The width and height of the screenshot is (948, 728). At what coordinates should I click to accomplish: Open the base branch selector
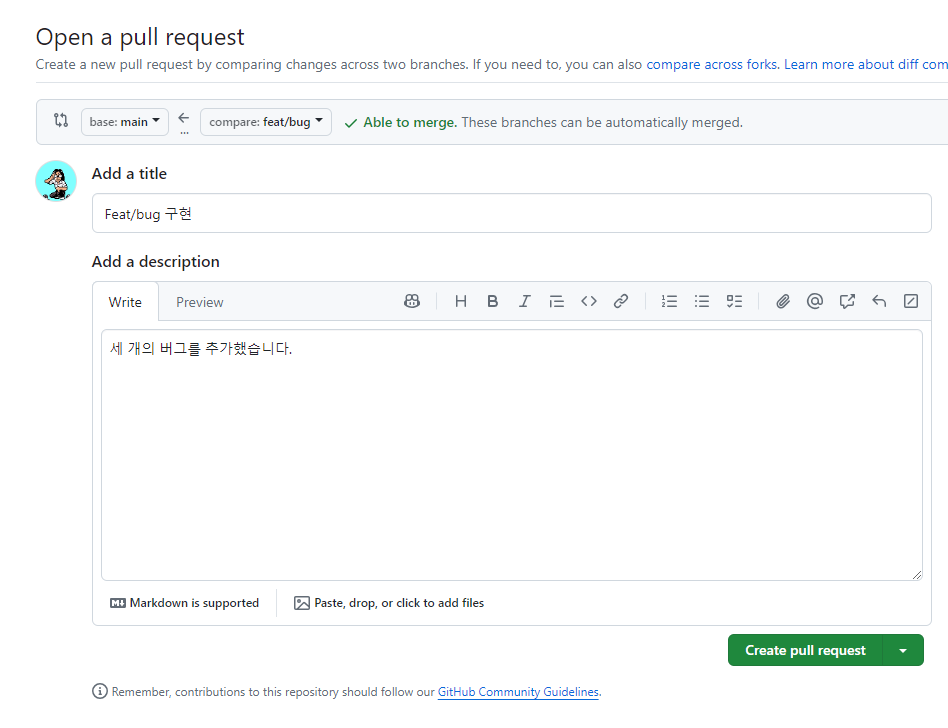click(124, 121)
